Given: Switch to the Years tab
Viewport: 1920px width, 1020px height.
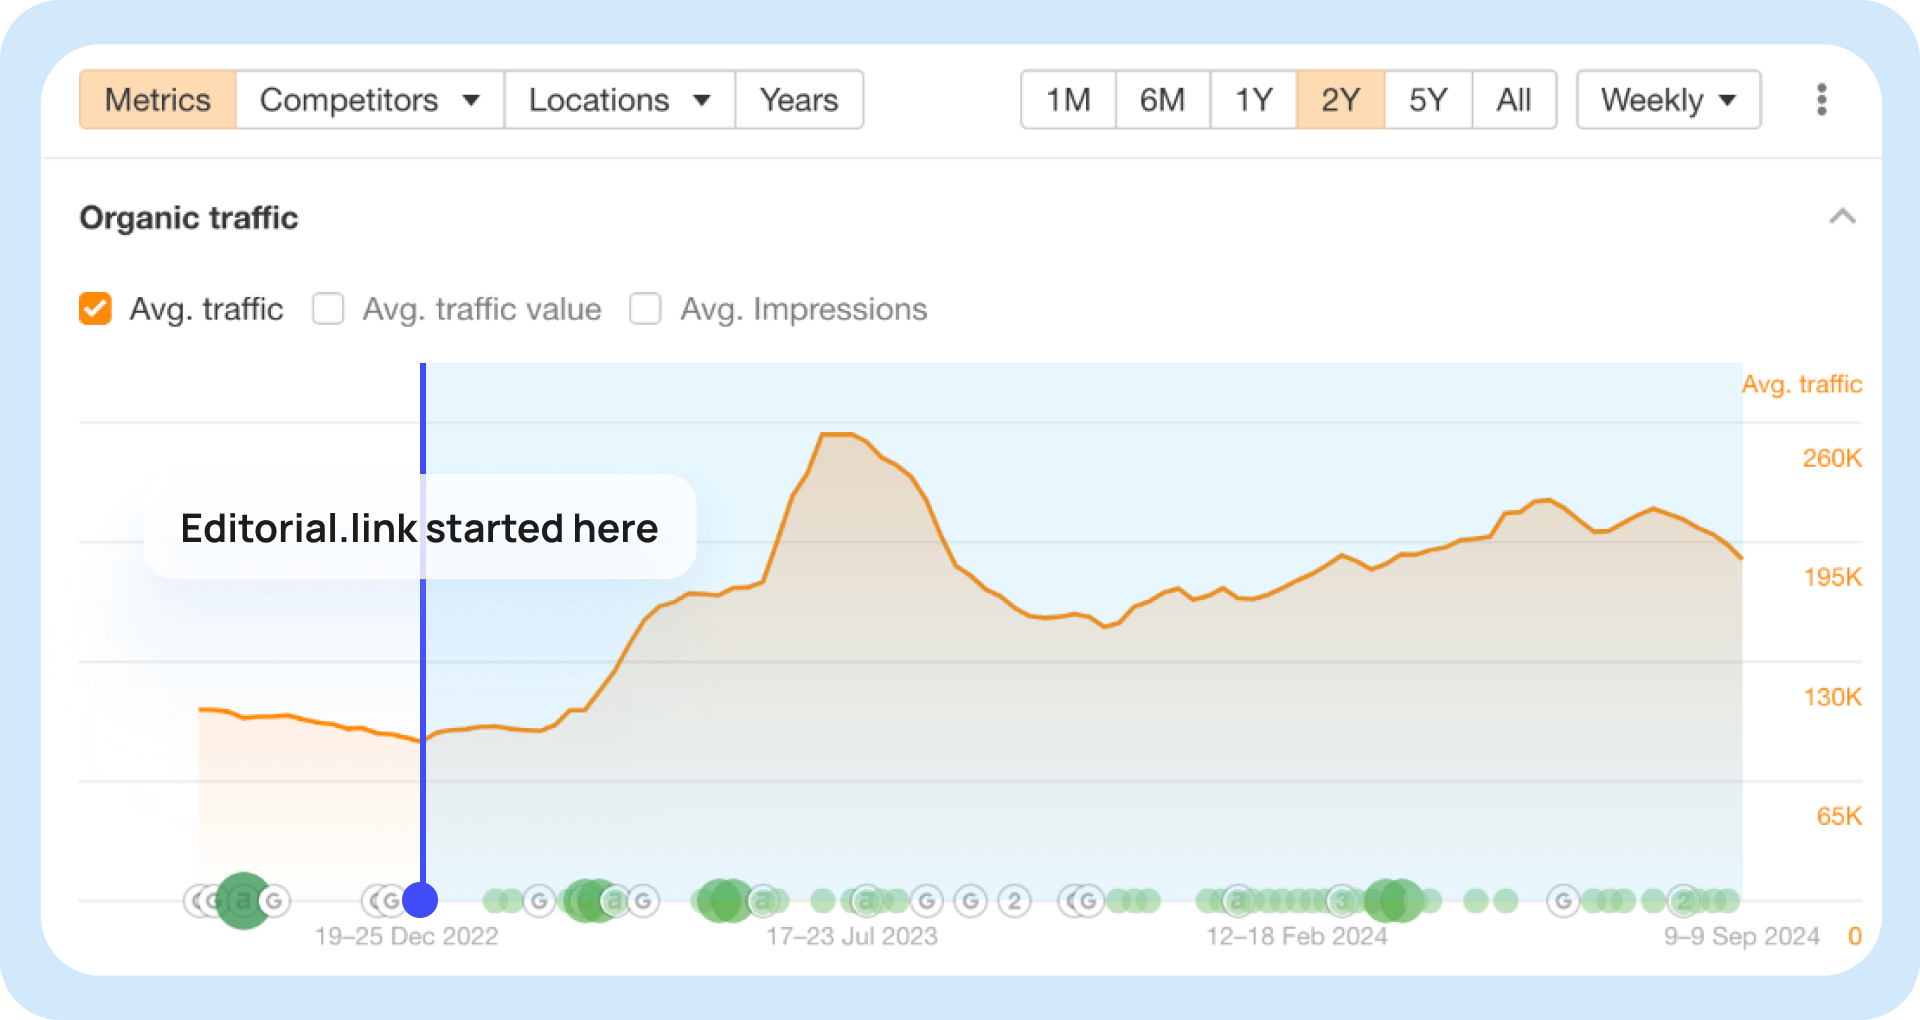Looking at the screenshot, I should [799, 100].
